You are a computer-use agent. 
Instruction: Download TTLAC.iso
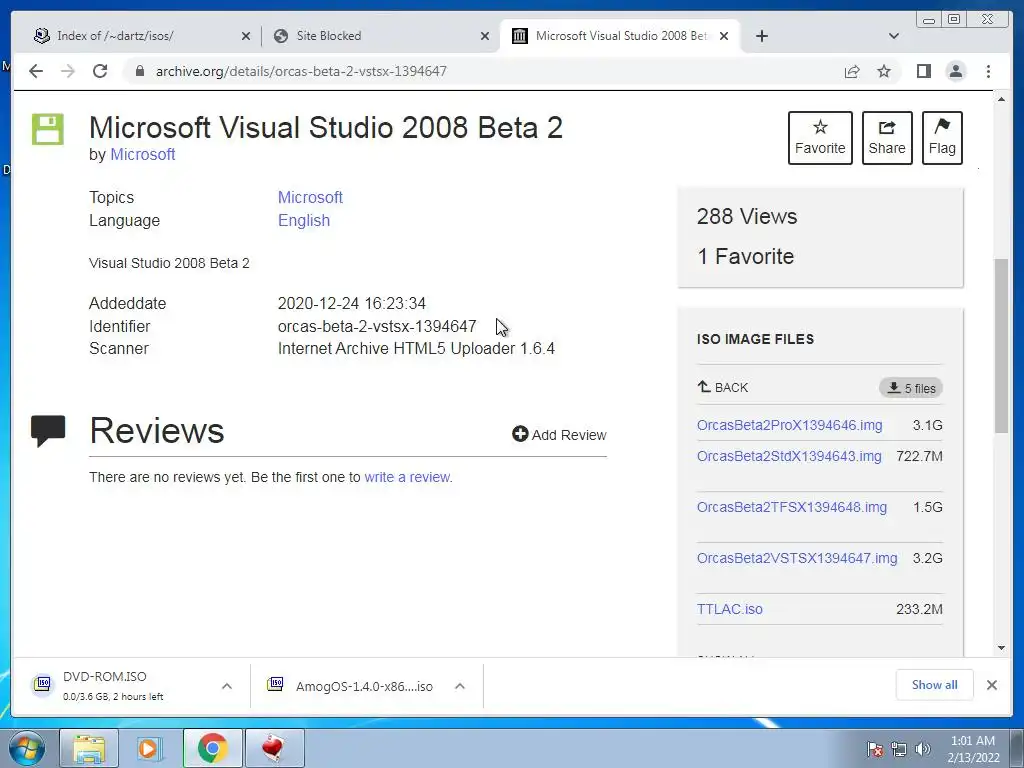click(729, 609)
